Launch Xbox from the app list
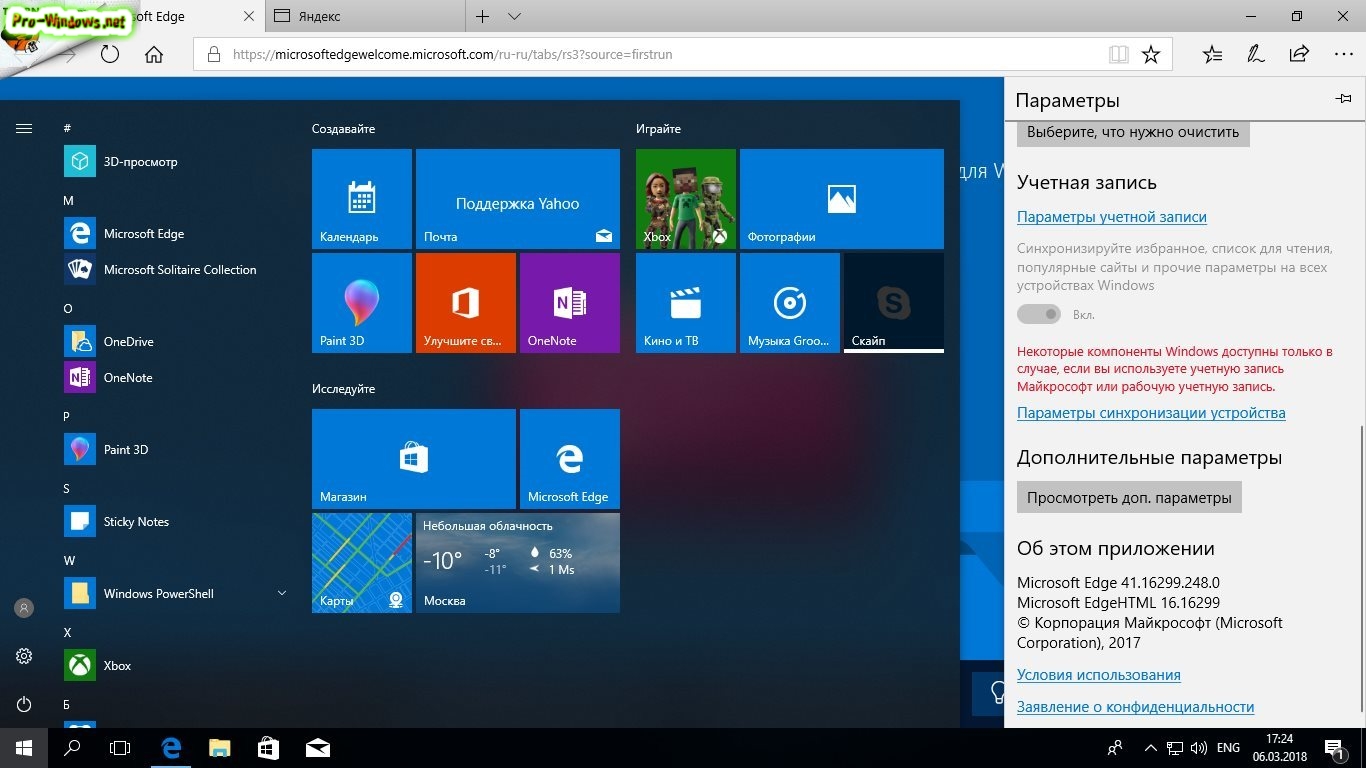This screenshot has width=1366, height=768. coord(176,665)
